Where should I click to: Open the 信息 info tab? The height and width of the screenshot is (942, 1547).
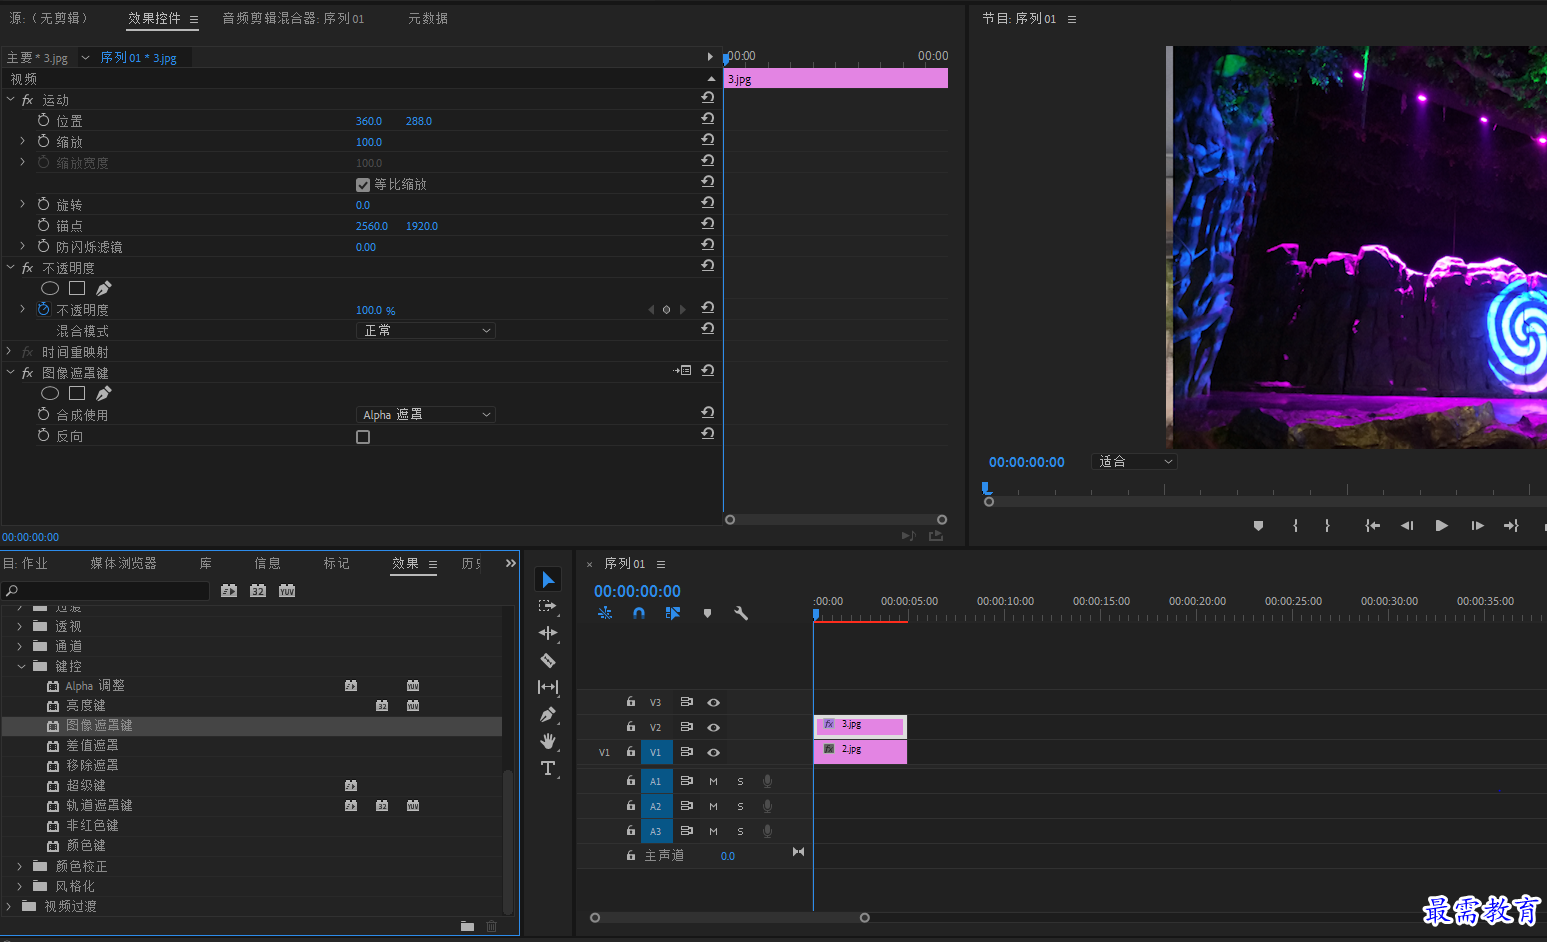pyautogui.click(x=267, y=564)
